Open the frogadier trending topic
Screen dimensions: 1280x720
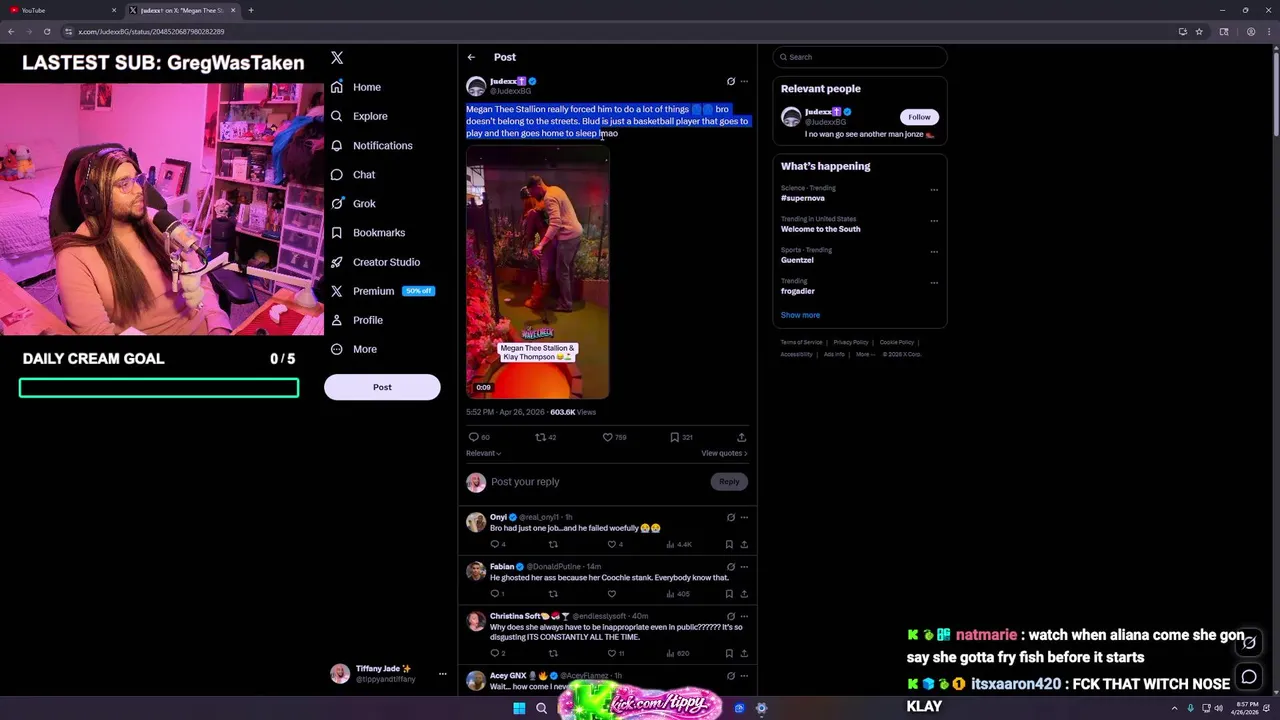(797, 291)
